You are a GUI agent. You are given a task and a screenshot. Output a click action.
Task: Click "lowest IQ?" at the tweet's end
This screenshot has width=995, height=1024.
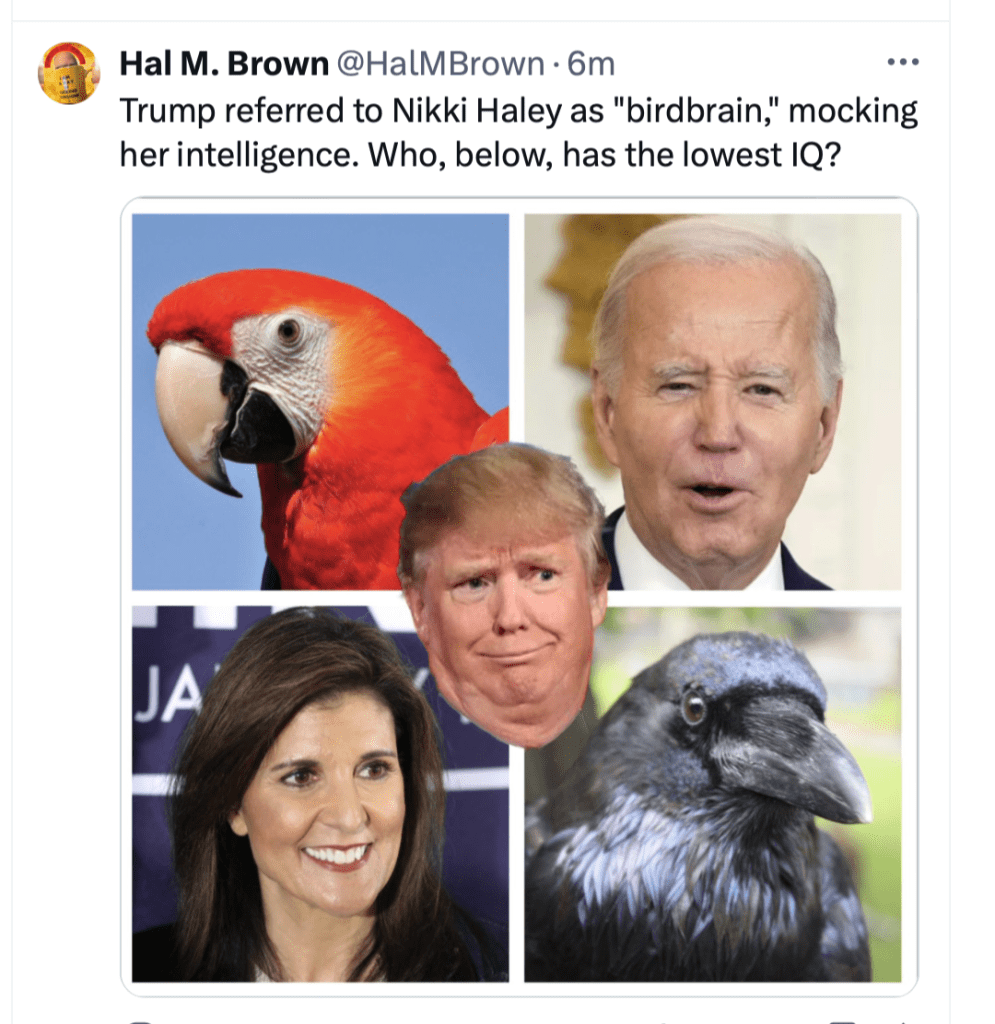coord(761,155)
